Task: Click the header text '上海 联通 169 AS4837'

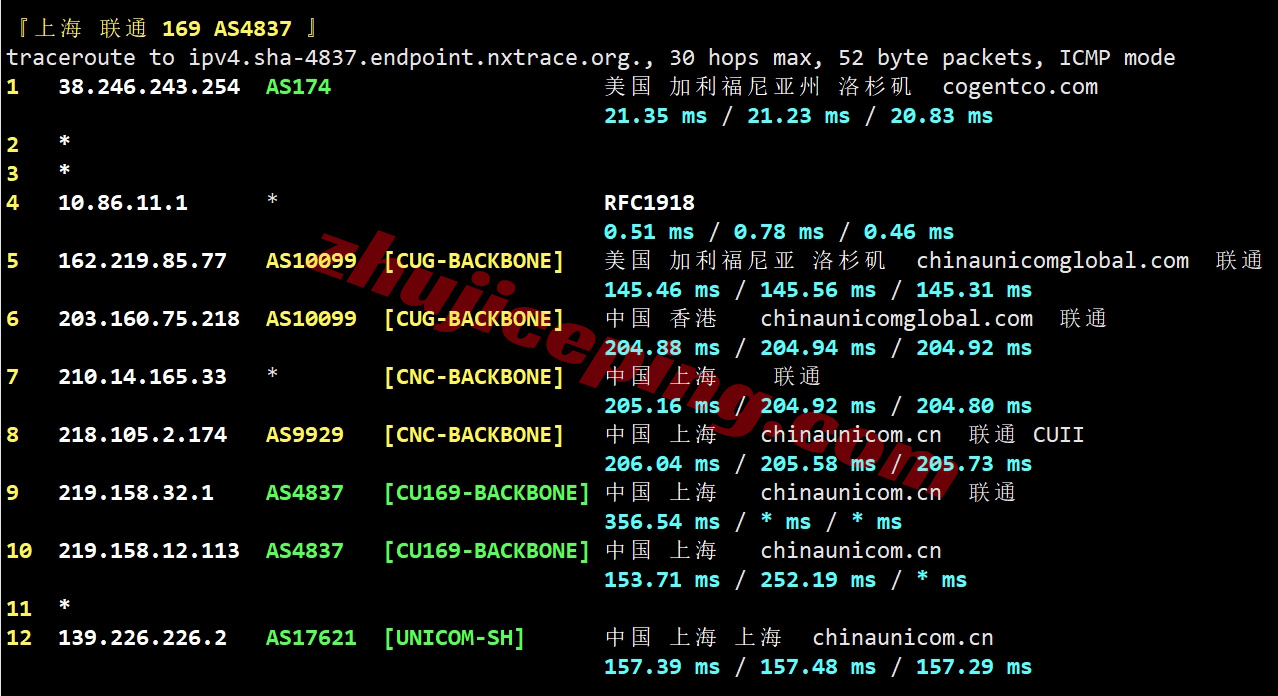Action: coord(163,29)
